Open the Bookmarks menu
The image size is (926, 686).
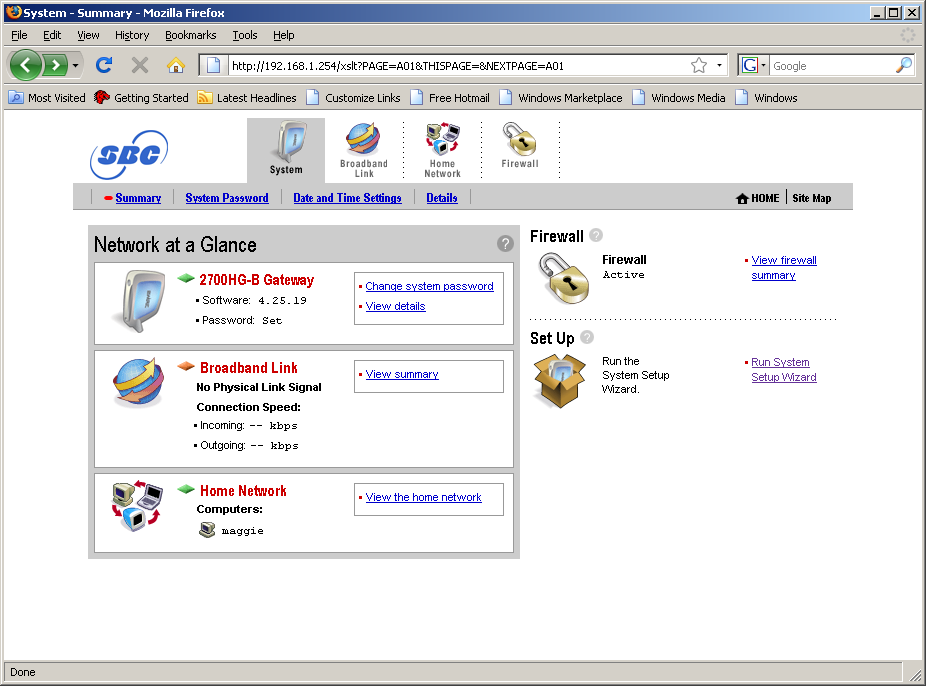tap(190, 35)
